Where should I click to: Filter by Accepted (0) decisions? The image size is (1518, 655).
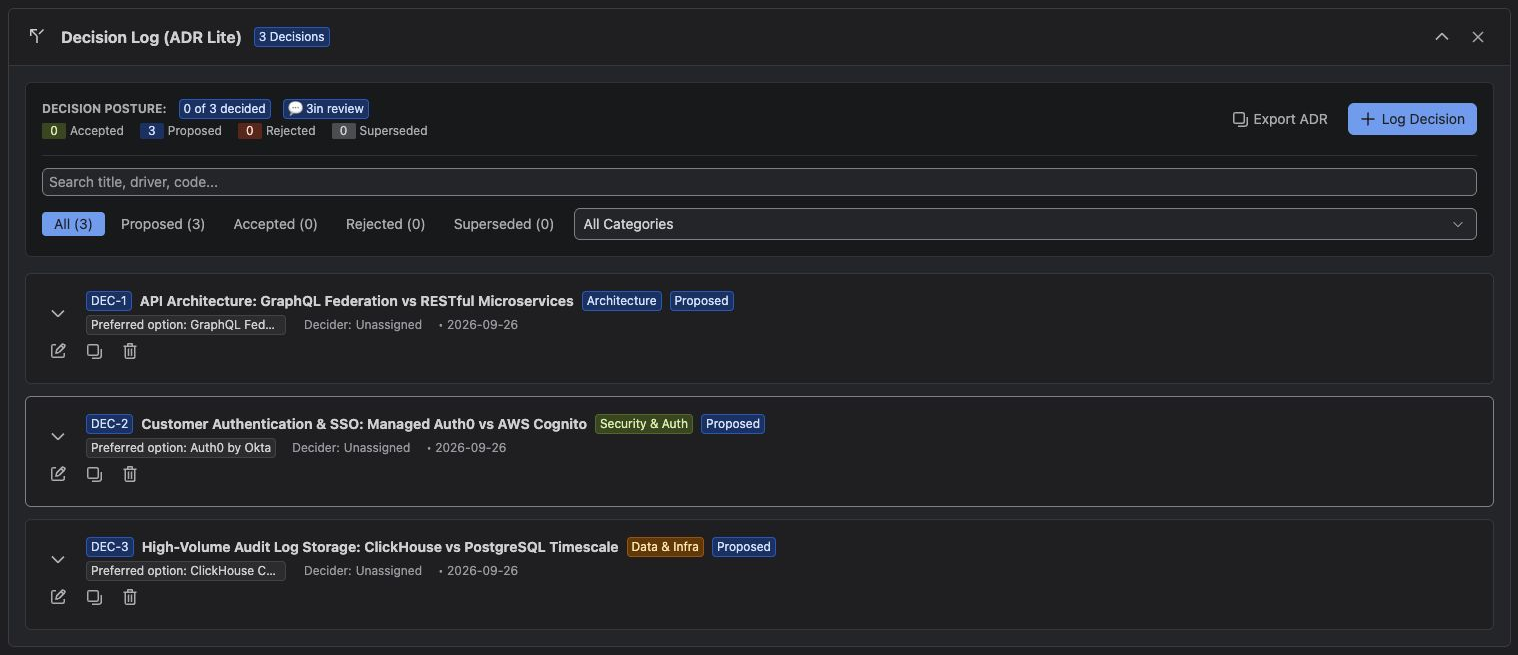click(275, 224)
